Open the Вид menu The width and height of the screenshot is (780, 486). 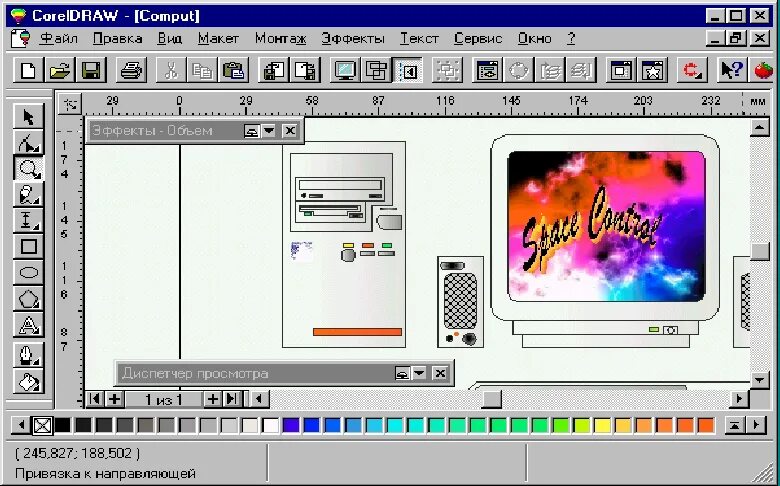(170, 38)
